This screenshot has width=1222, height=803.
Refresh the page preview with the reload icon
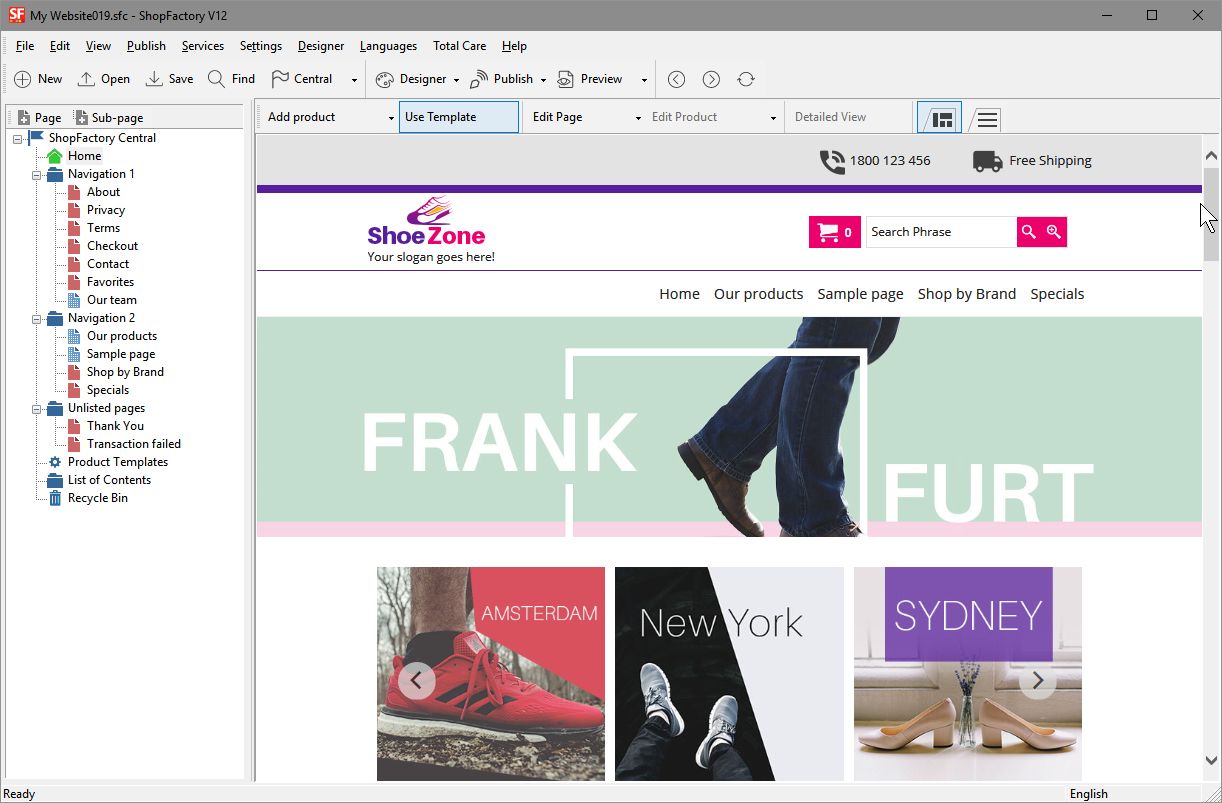[746, 79]
